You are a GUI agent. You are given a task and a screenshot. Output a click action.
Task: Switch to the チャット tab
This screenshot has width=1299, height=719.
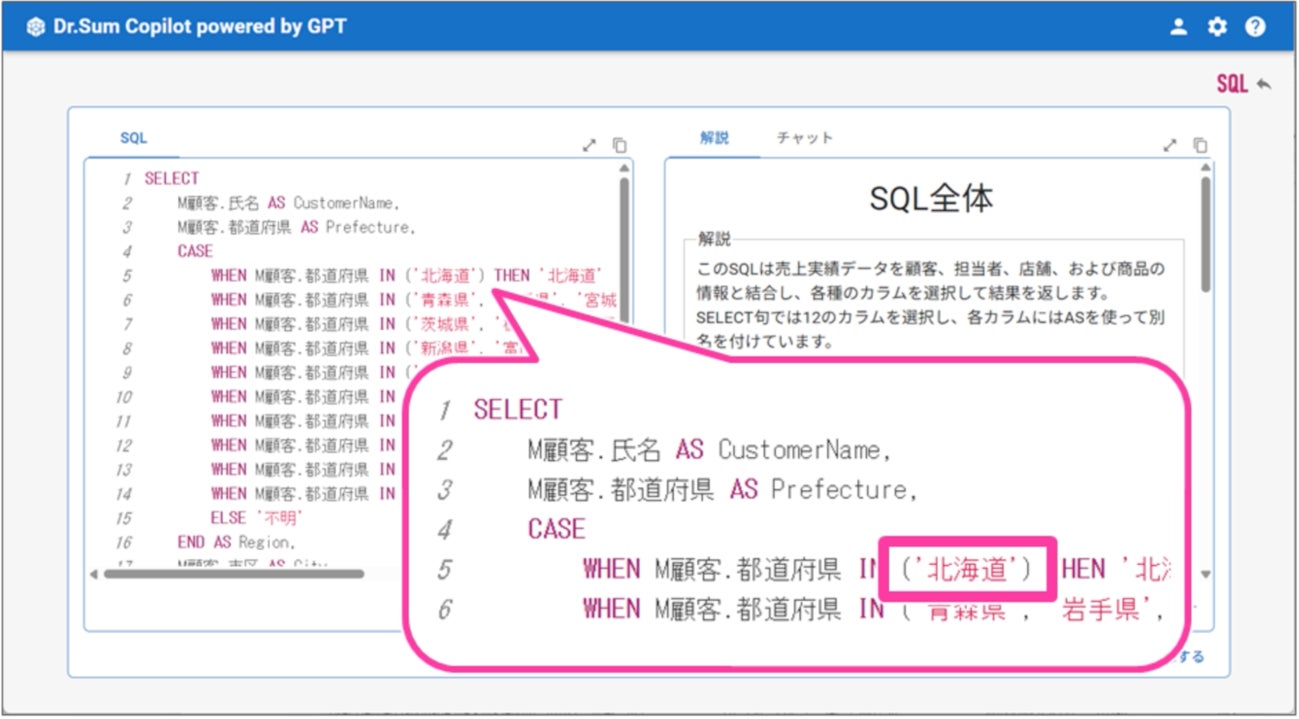click(x=805, y=139)
